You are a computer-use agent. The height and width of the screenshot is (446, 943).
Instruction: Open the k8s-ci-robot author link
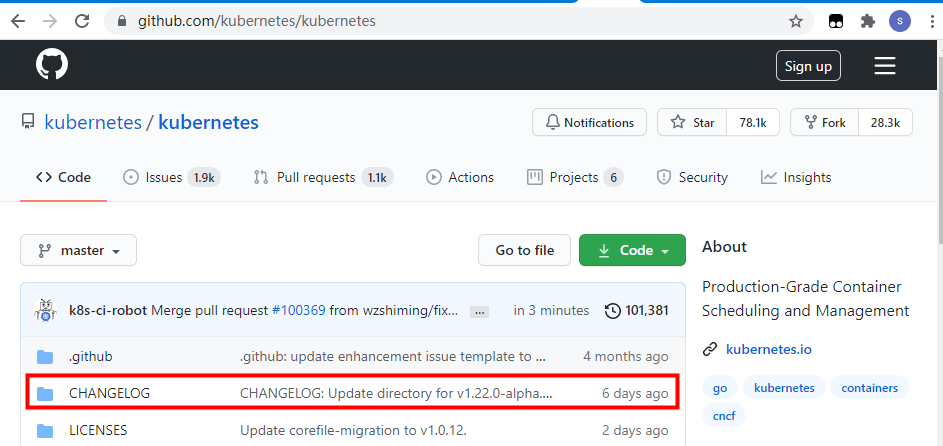(108, 311)
